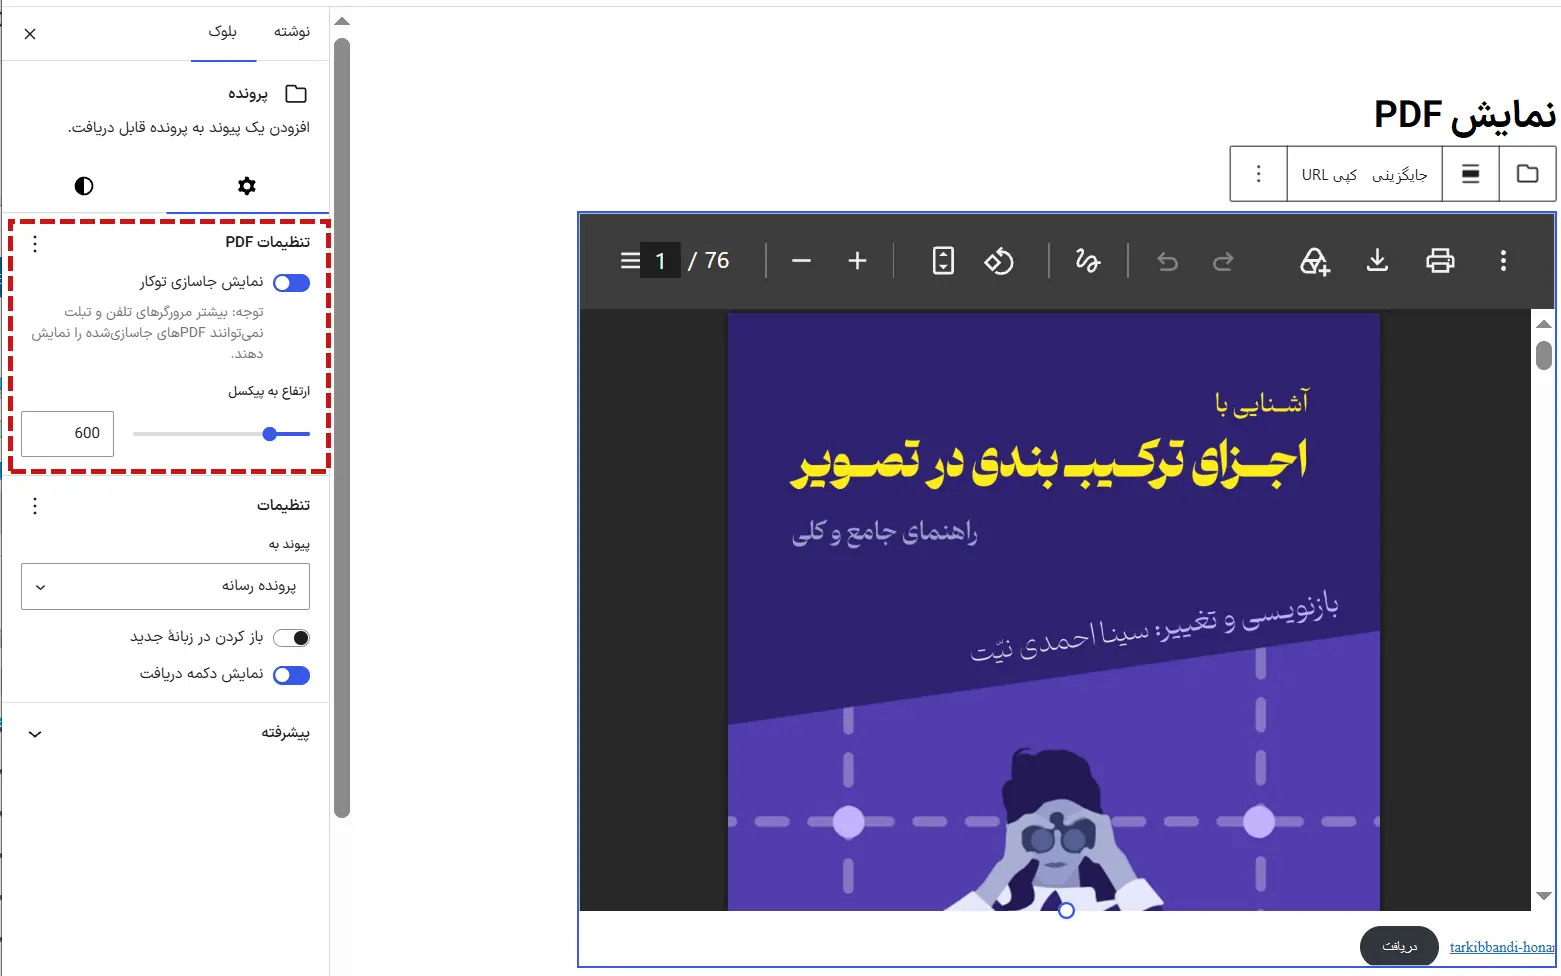Click the نمایش PDF post title
The image size is (1561, 976).
pyautogui.click(x=1465, y=115)
